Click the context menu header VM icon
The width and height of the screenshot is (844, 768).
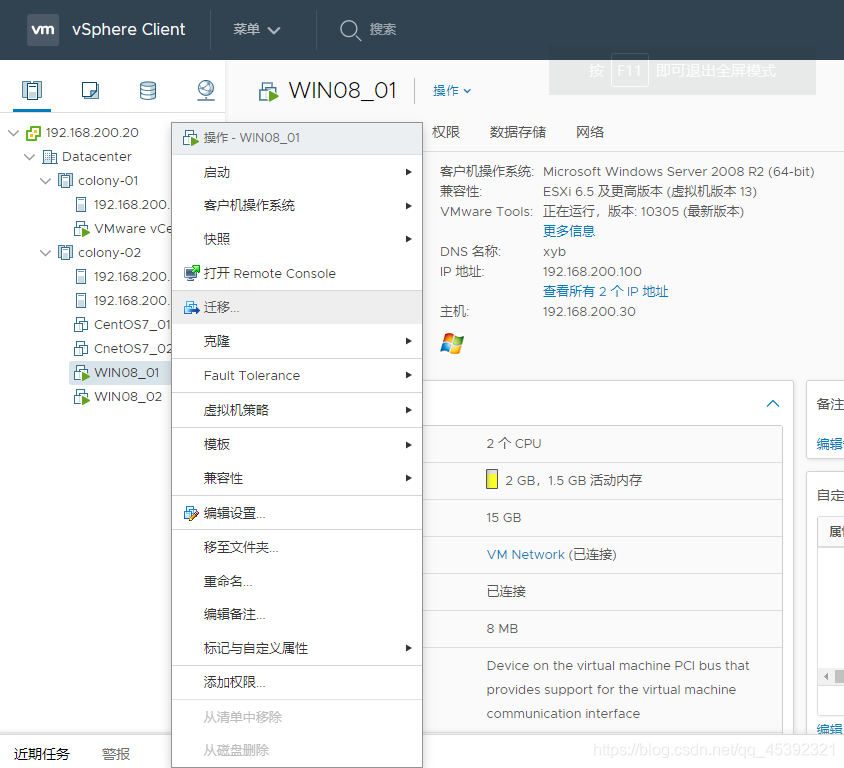coord(191,138)
